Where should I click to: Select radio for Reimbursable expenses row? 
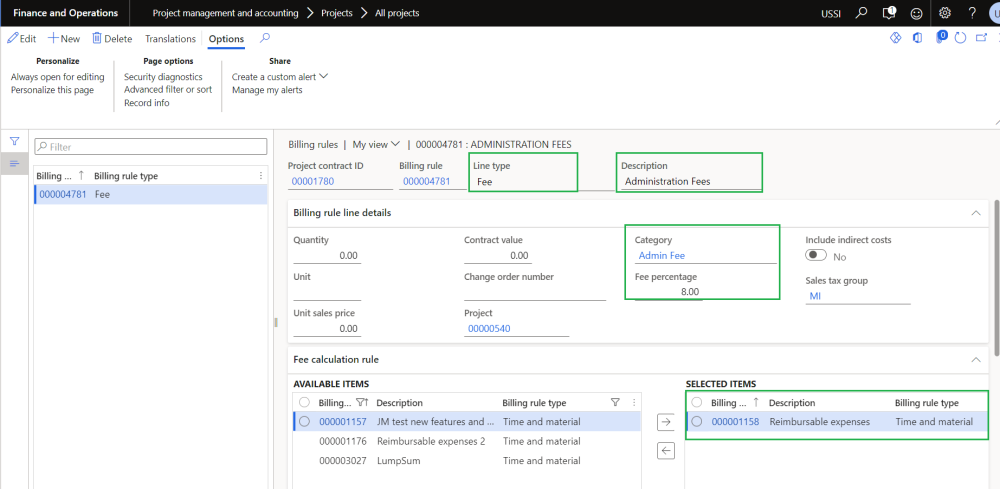pos(697,422)
